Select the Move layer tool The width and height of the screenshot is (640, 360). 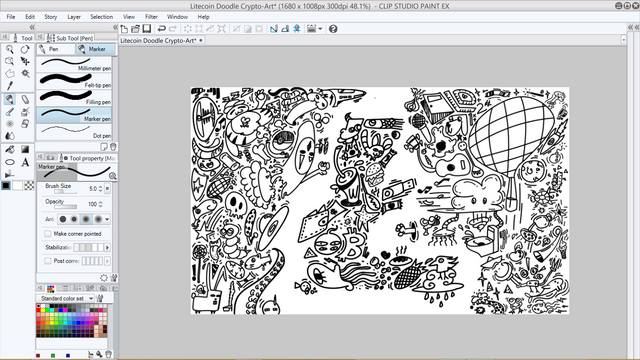(25, 61)
